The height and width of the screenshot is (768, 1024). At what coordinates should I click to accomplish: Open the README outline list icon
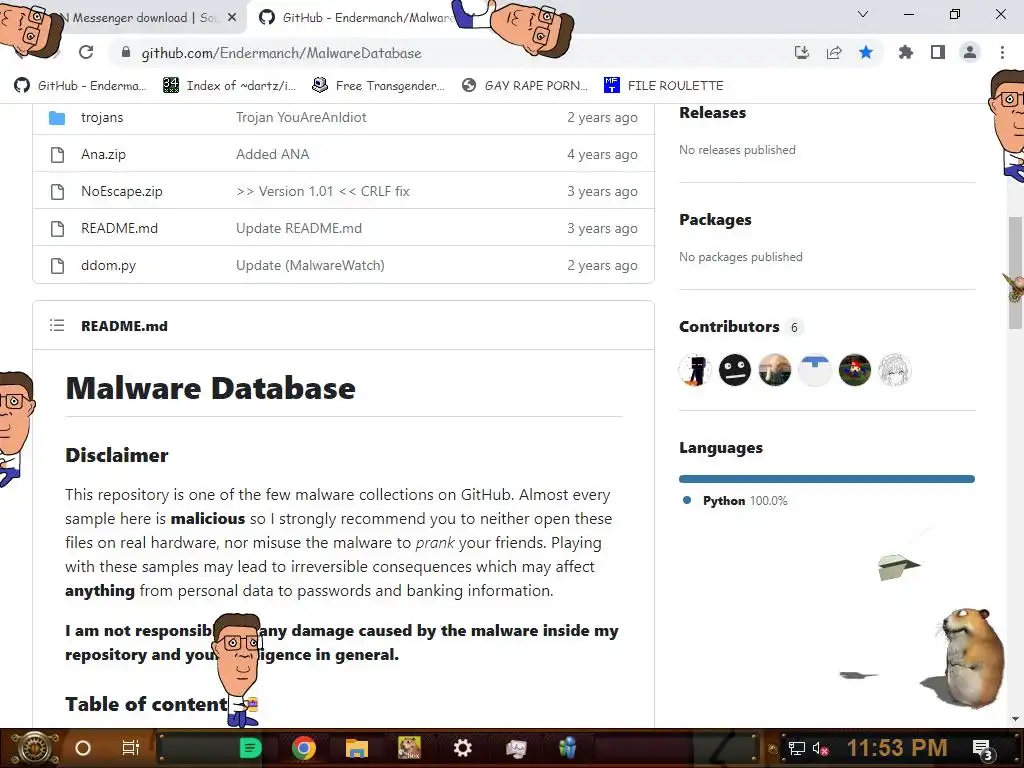(57, 325)
